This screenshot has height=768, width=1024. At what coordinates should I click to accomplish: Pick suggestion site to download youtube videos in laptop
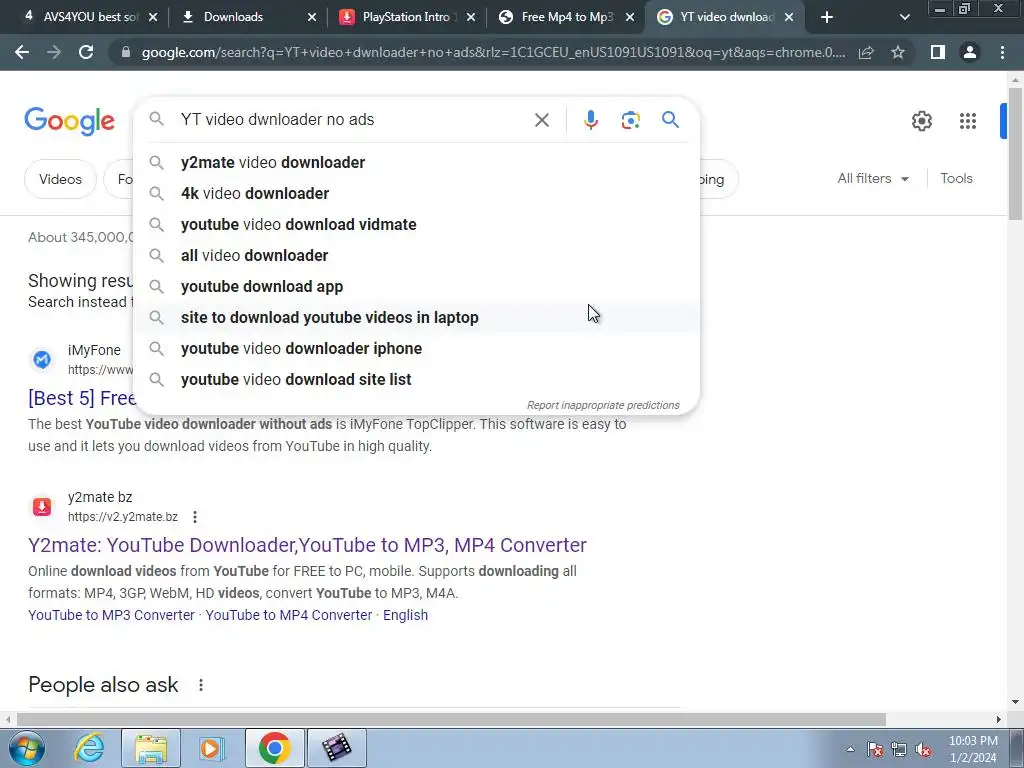(416, 317)
